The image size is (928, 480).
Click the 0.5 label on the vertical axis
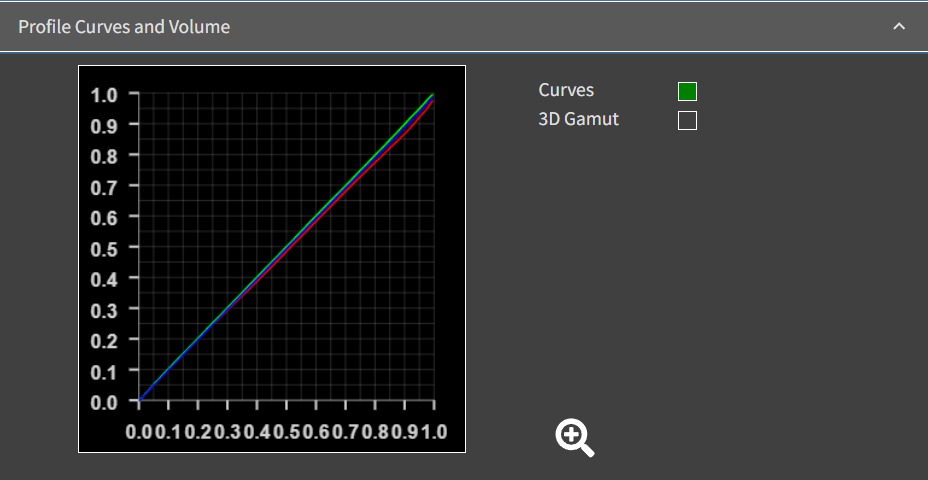[104, 248]
